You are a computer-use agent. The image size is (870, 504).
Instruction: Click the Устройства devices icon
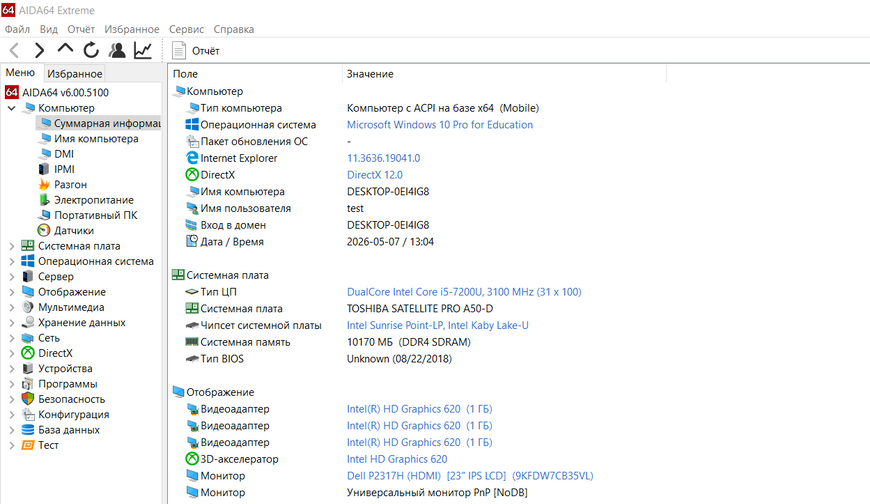28,368
